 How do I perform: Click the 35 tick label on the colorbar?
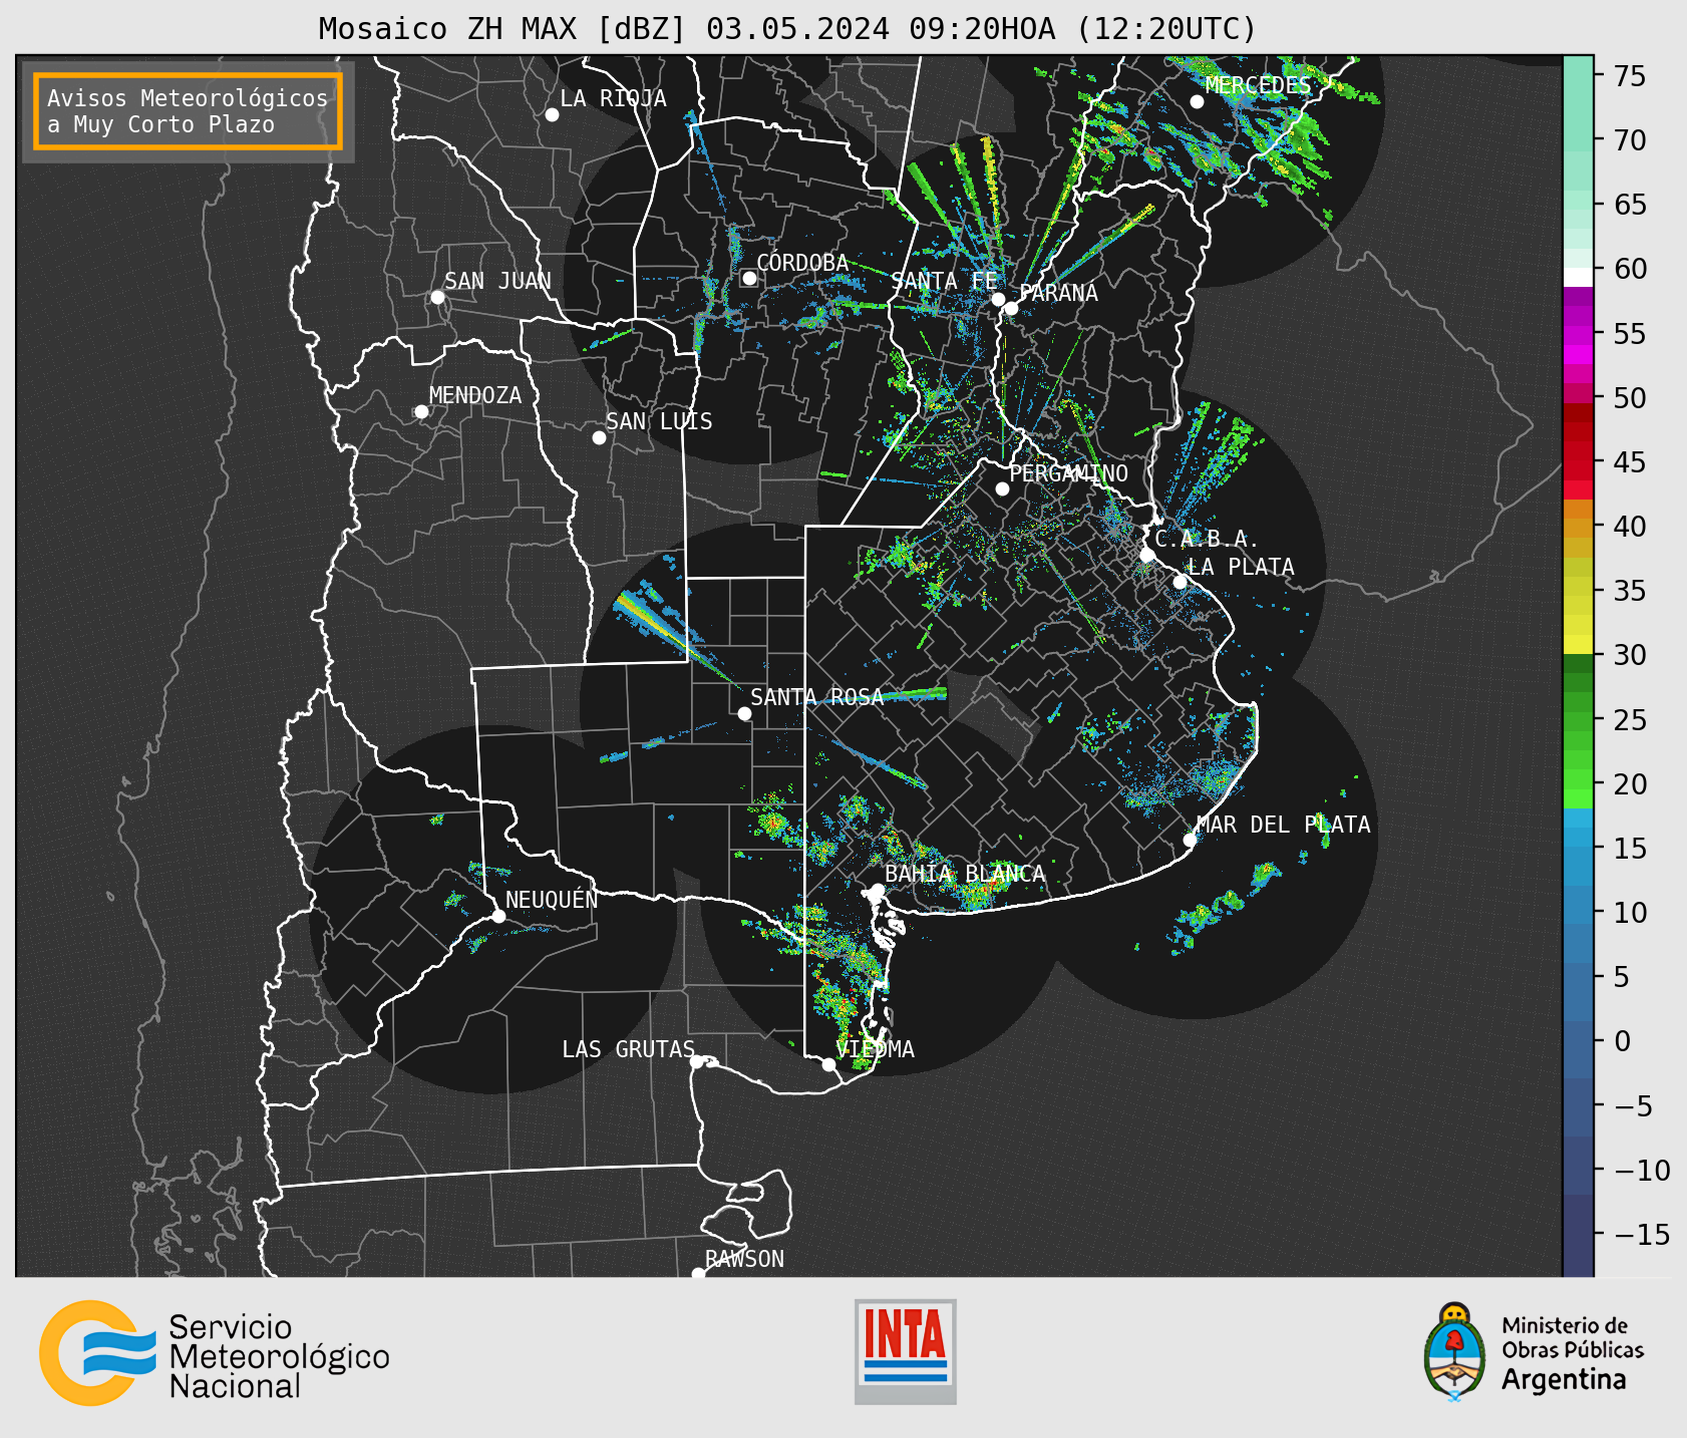(x=1630, y=591)
